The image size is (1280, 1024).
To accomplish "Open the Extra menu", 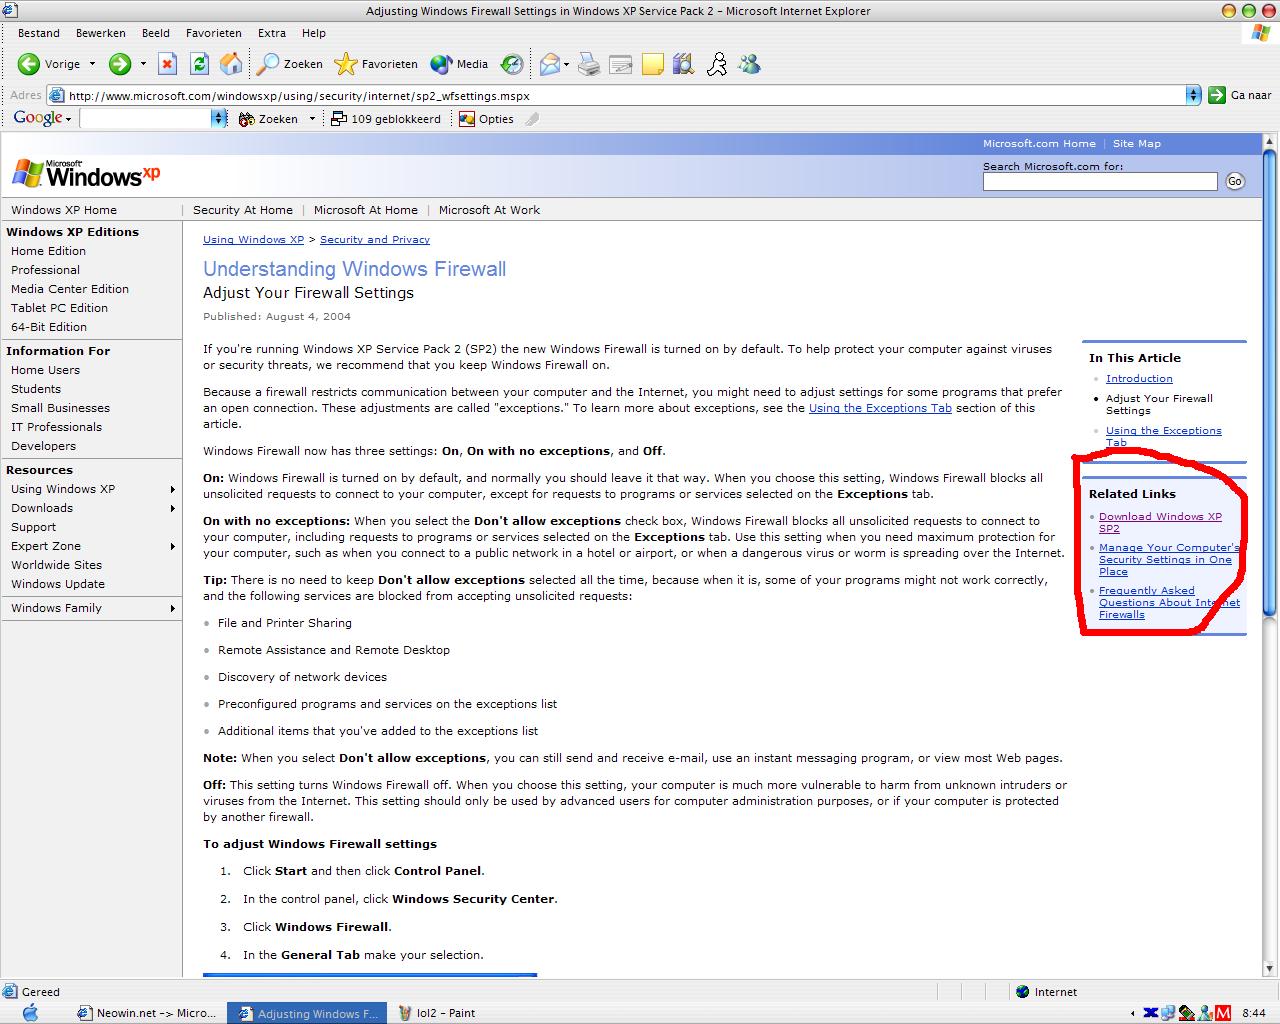I will [x=271, y=32].
